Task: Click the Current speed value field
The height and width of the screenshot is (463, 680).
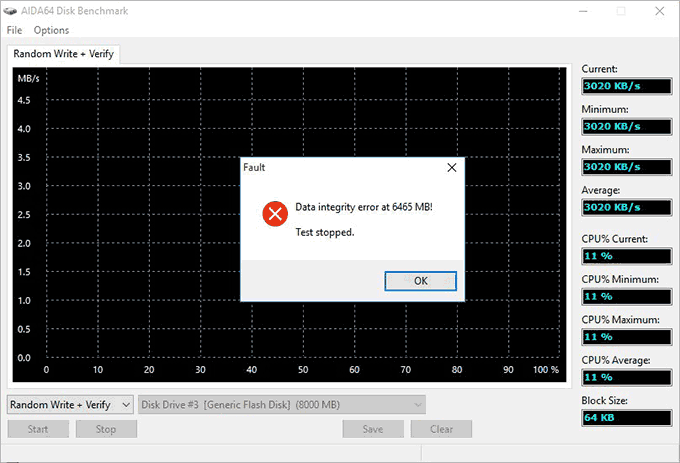Action: 627,86
